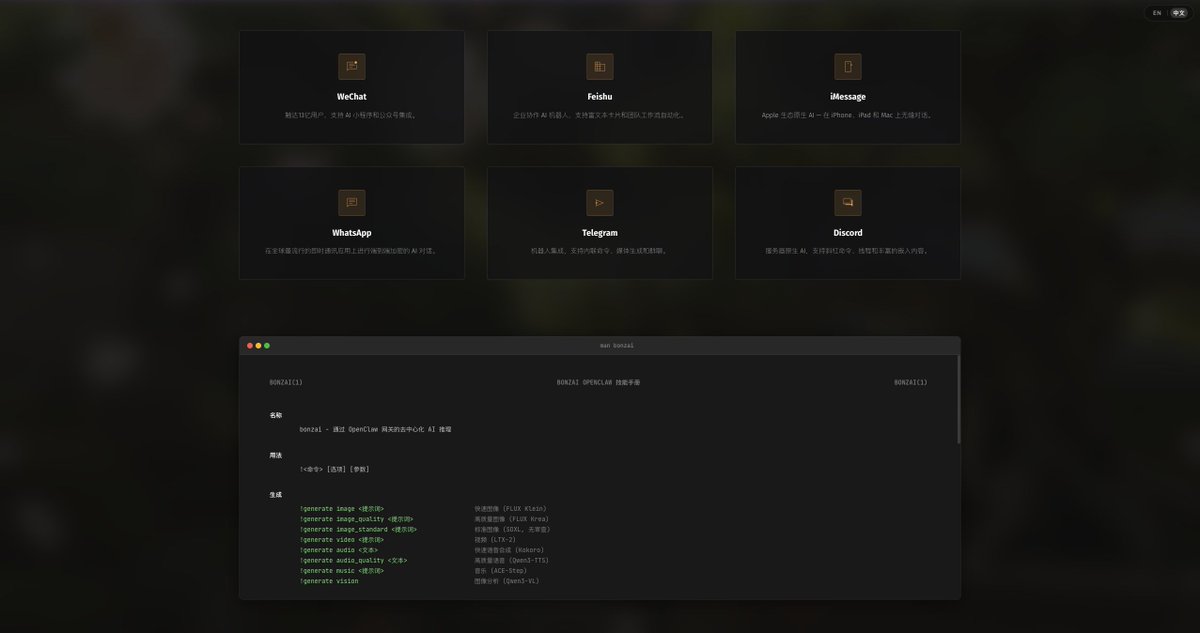Open the Telegram card title
Image resolution: width=1200 pixels, height=633 pixels.
600,233
